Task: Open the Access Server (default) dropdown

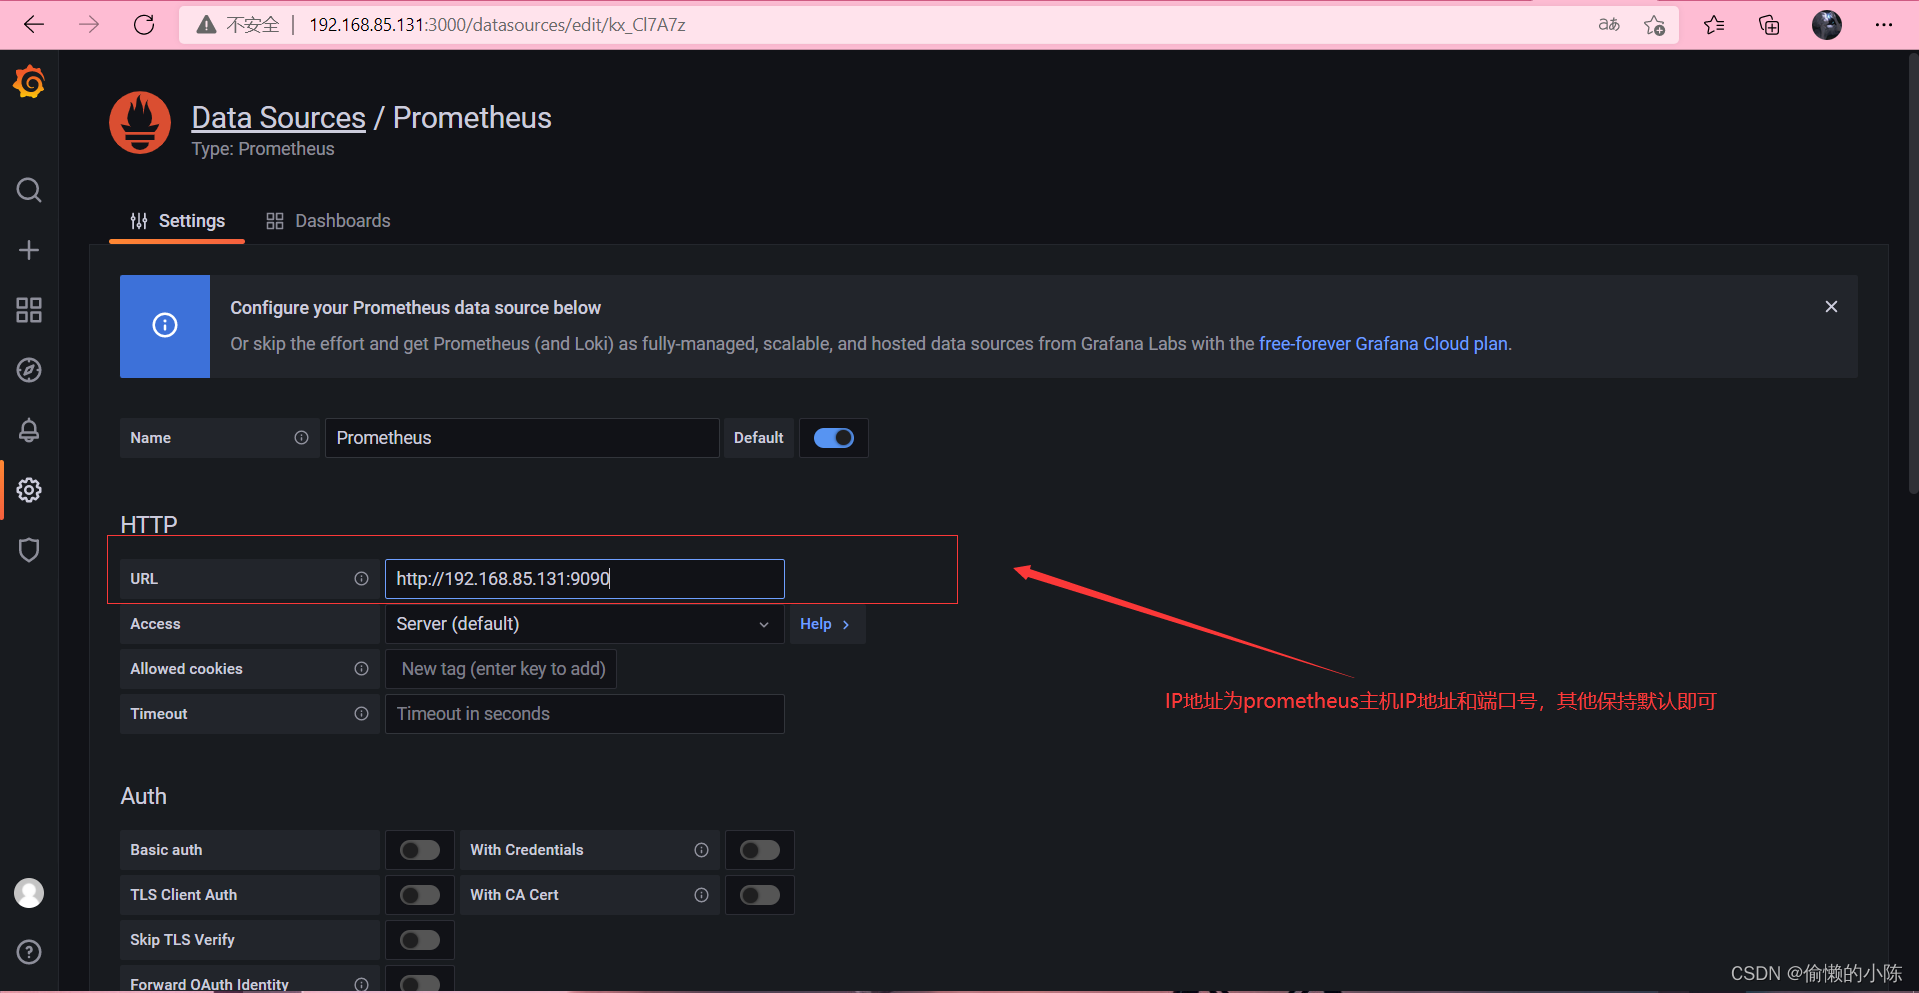Action: coord(585,624)
